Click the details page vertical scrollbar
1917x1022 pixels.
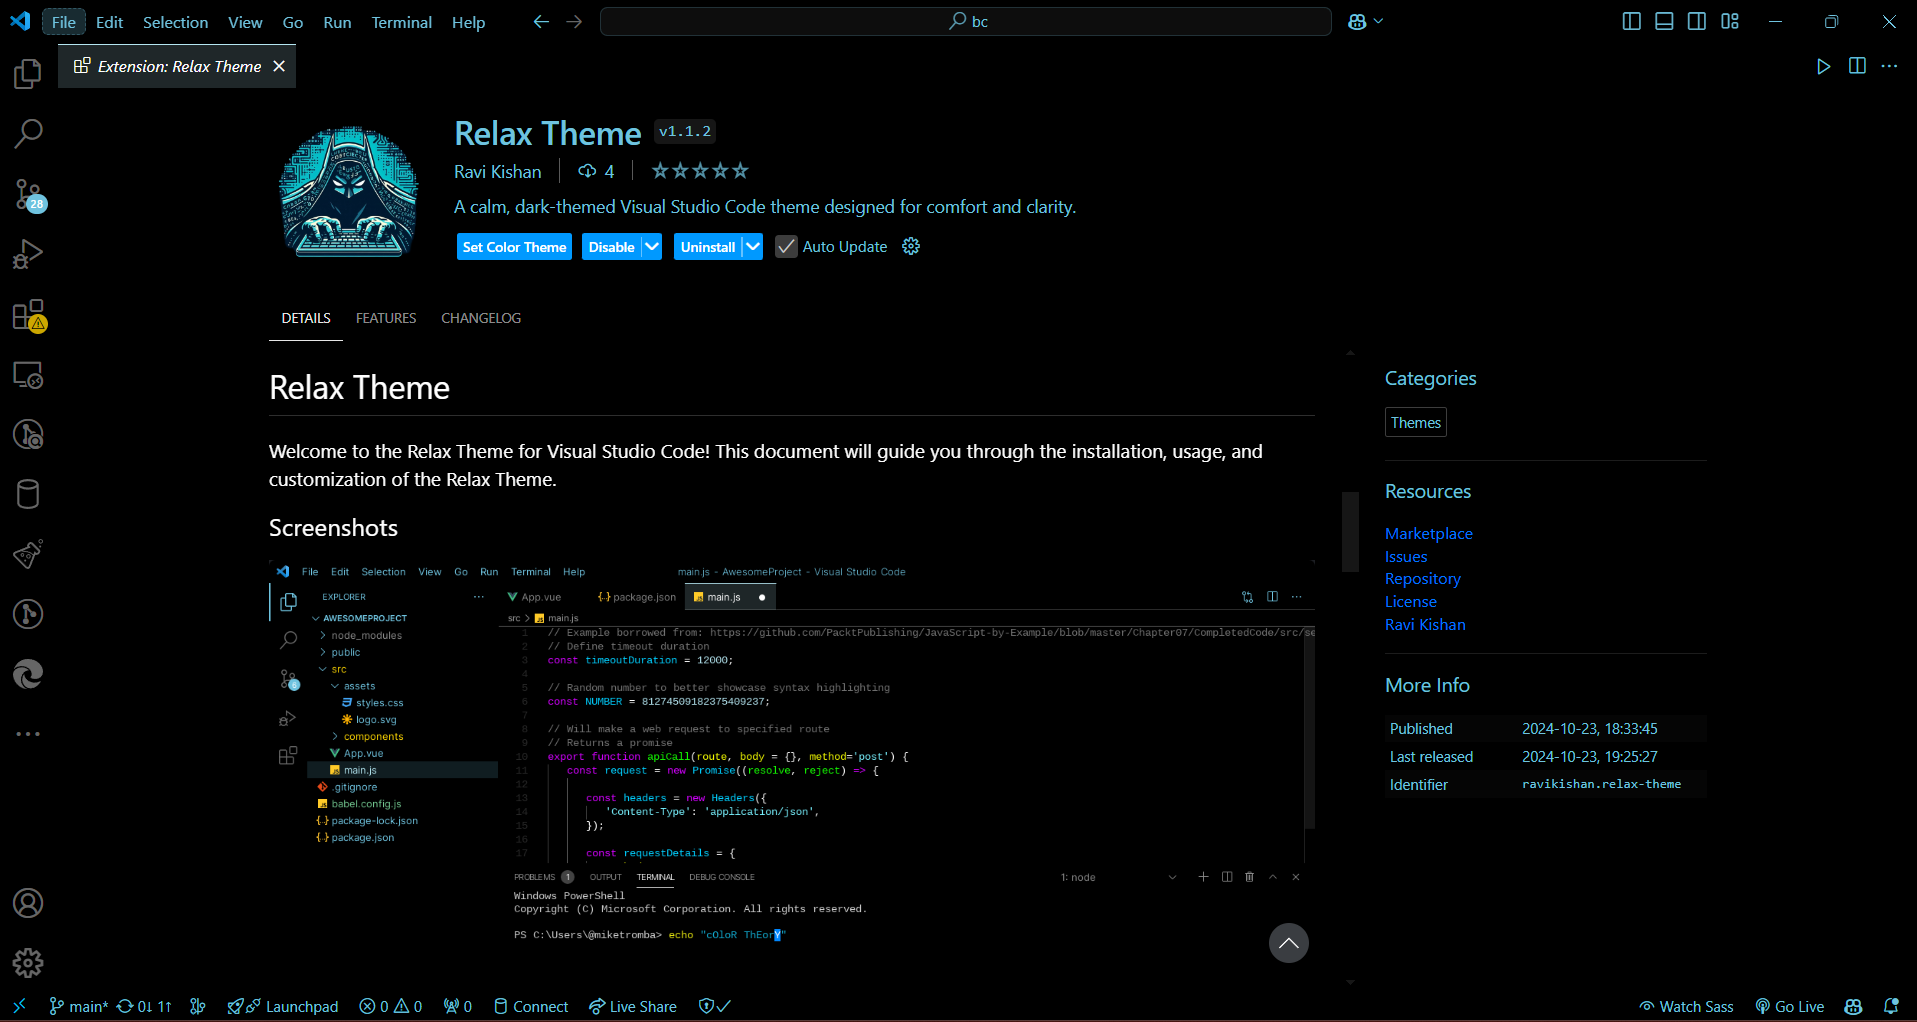click(1350, 531)
